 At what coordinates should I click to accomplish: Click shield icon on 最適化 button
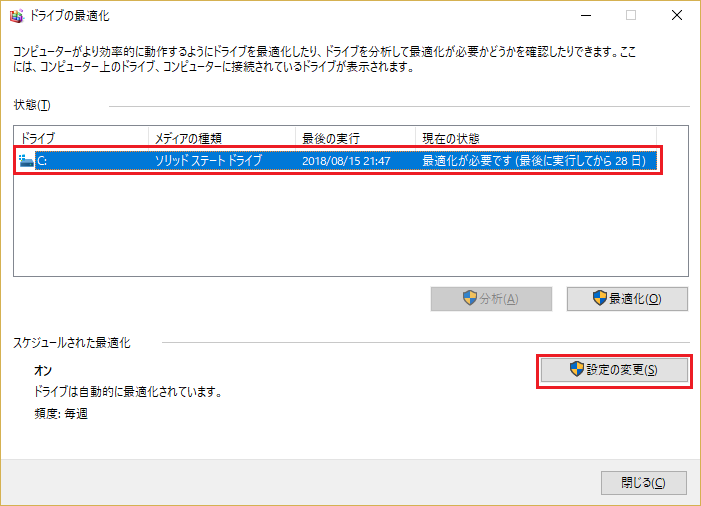[600, 298]
